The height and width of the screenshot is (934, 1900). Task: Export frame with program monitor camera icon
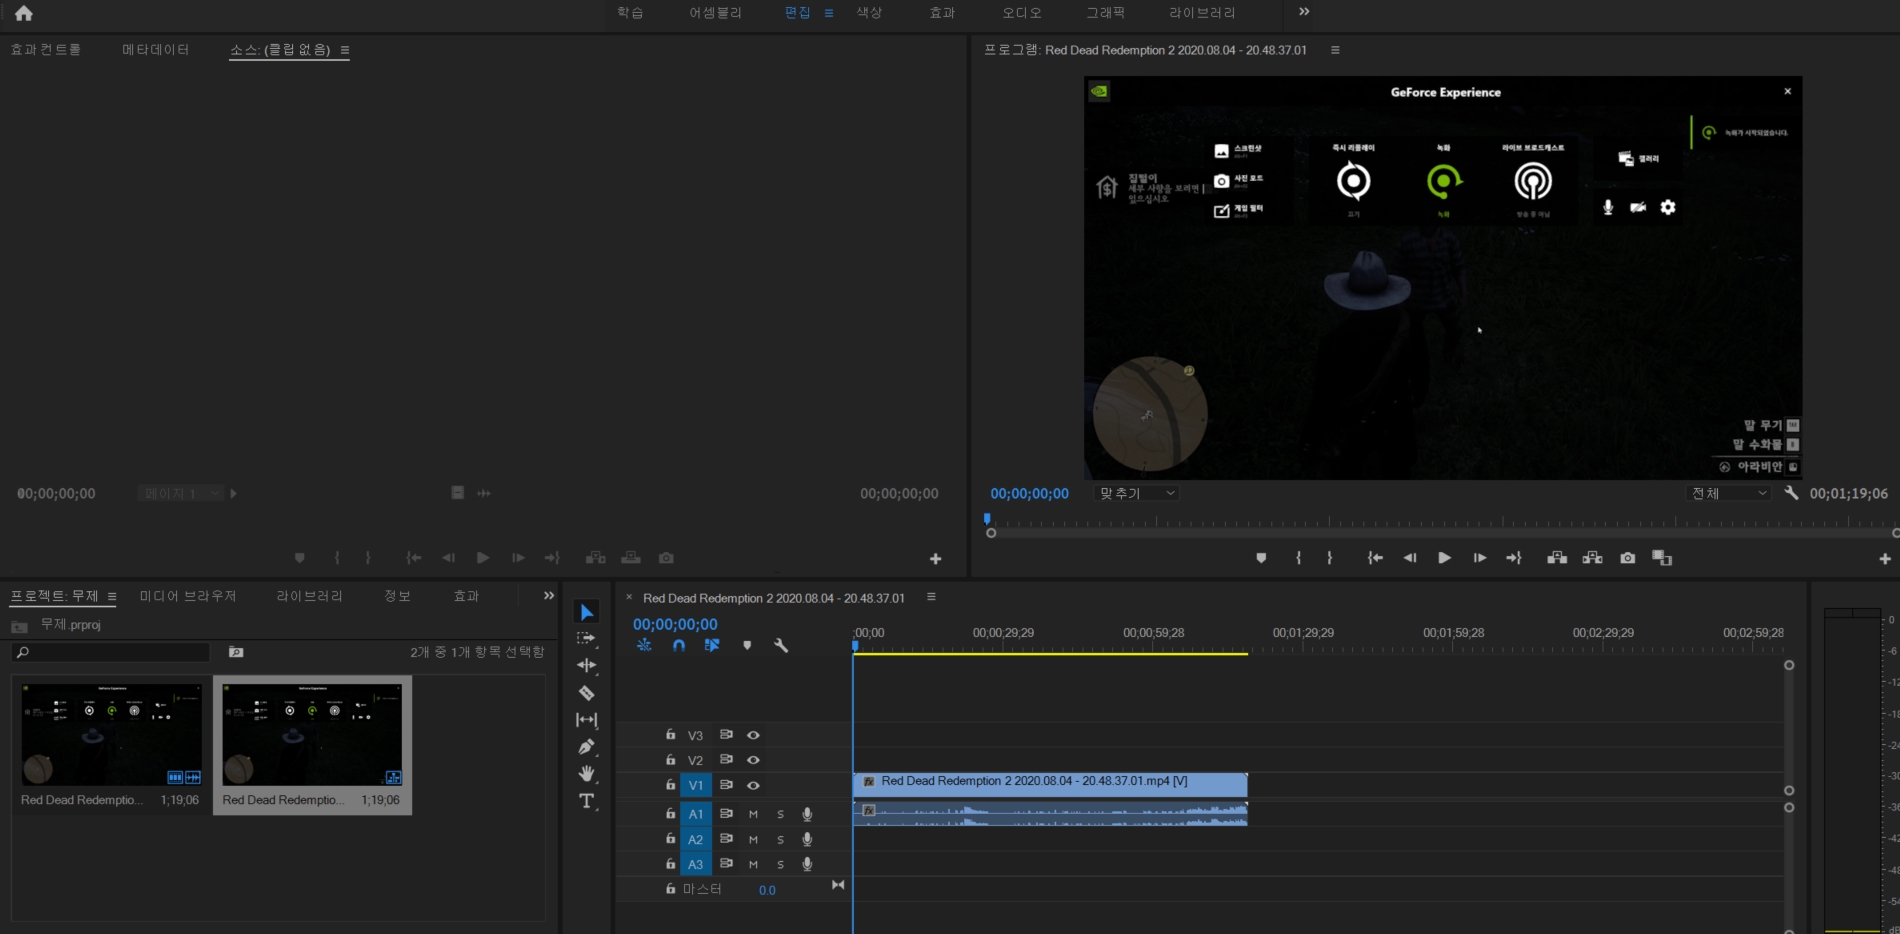1628,558
